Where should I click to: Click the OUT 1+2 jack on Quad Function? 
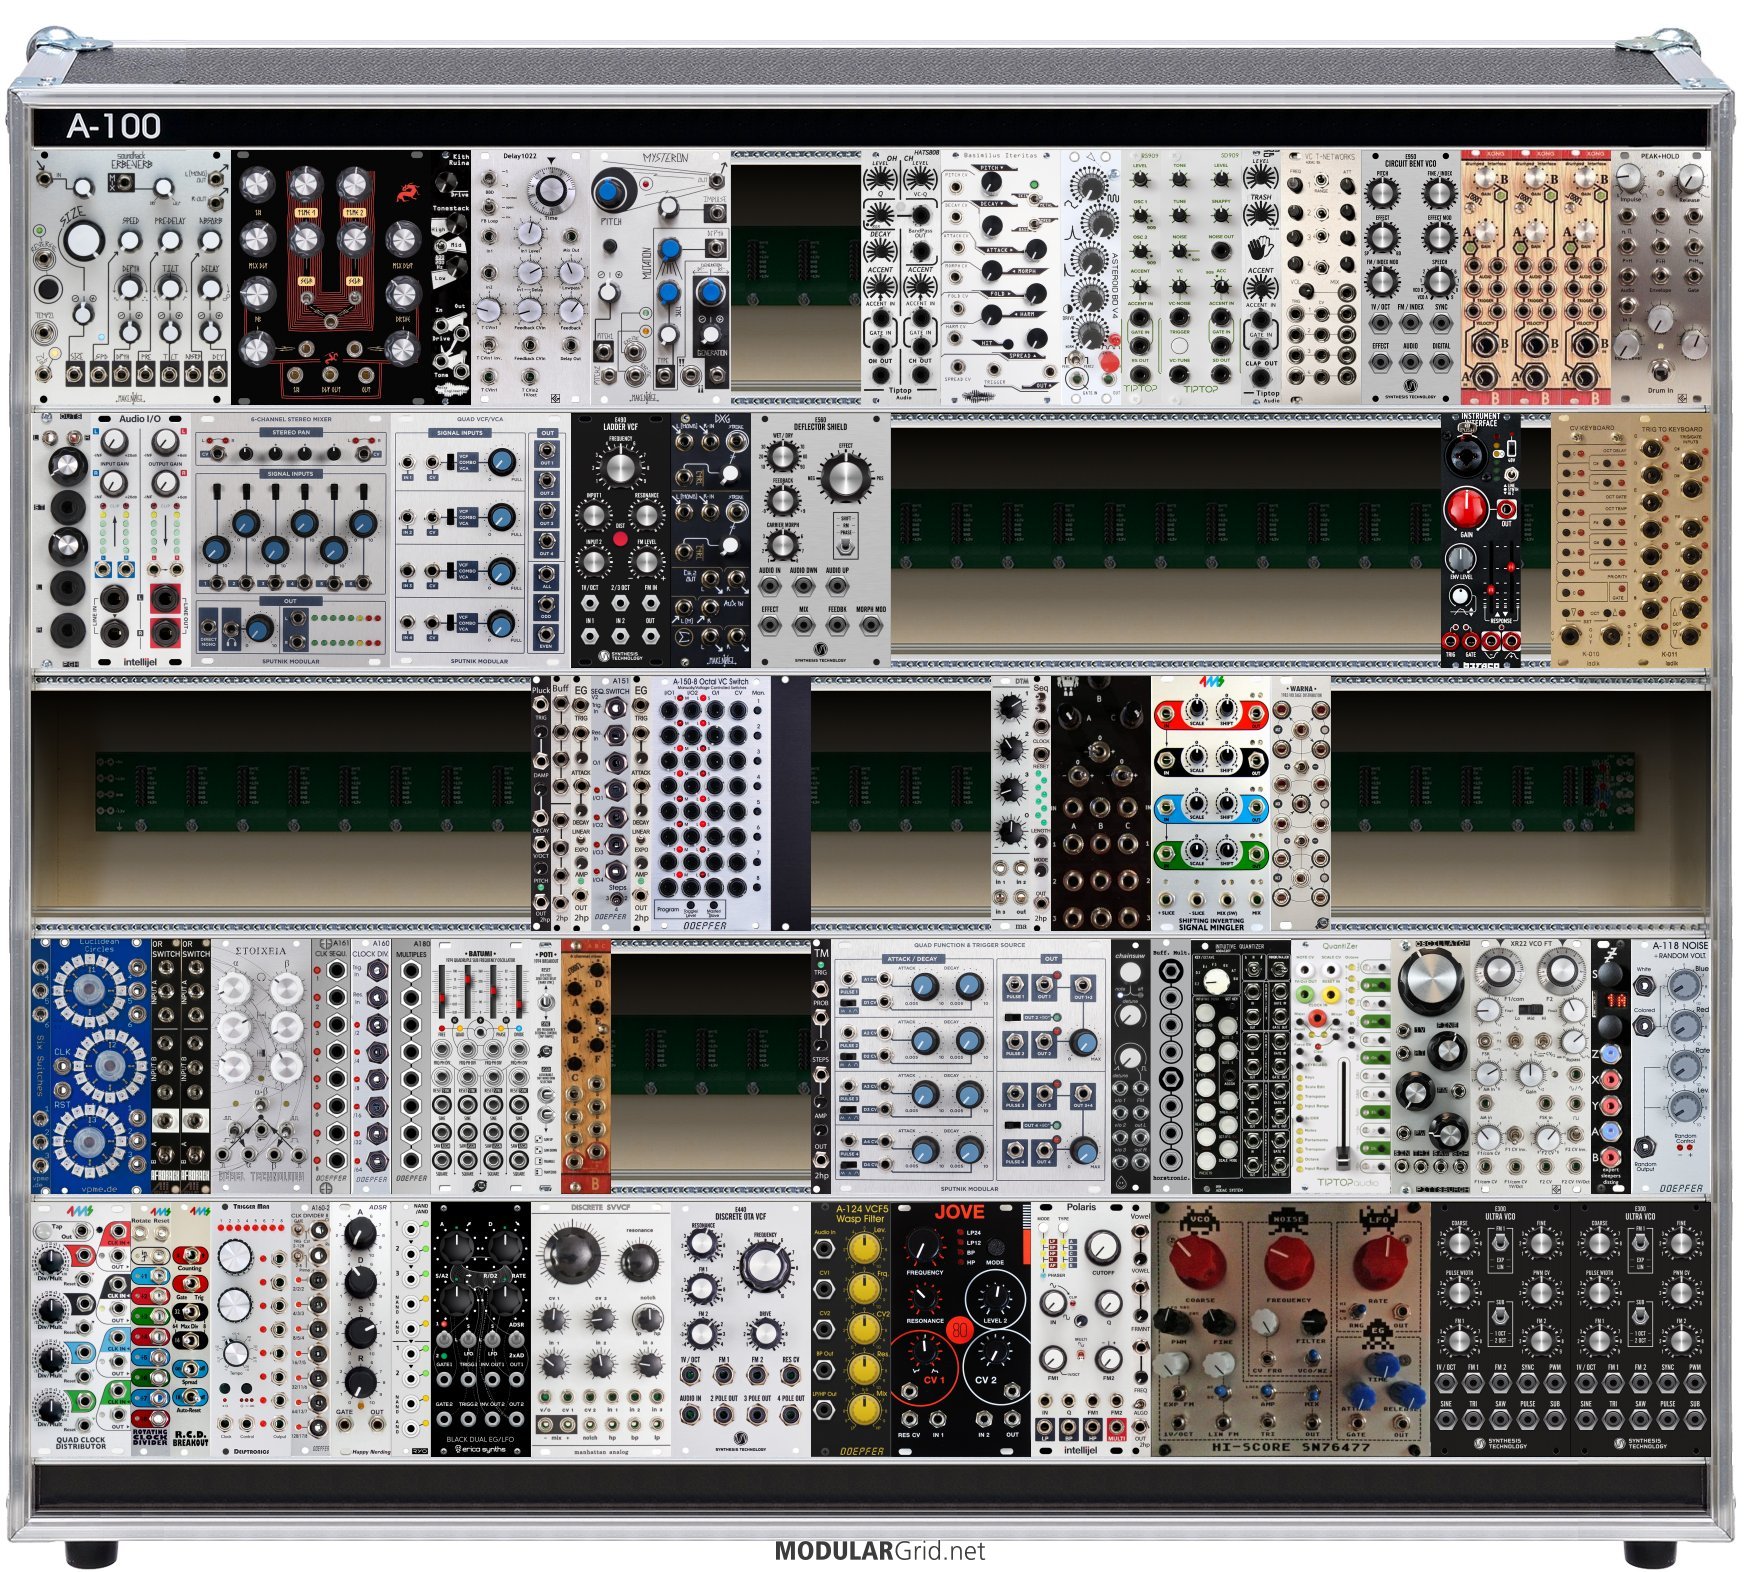click(x=1083, y=987)
